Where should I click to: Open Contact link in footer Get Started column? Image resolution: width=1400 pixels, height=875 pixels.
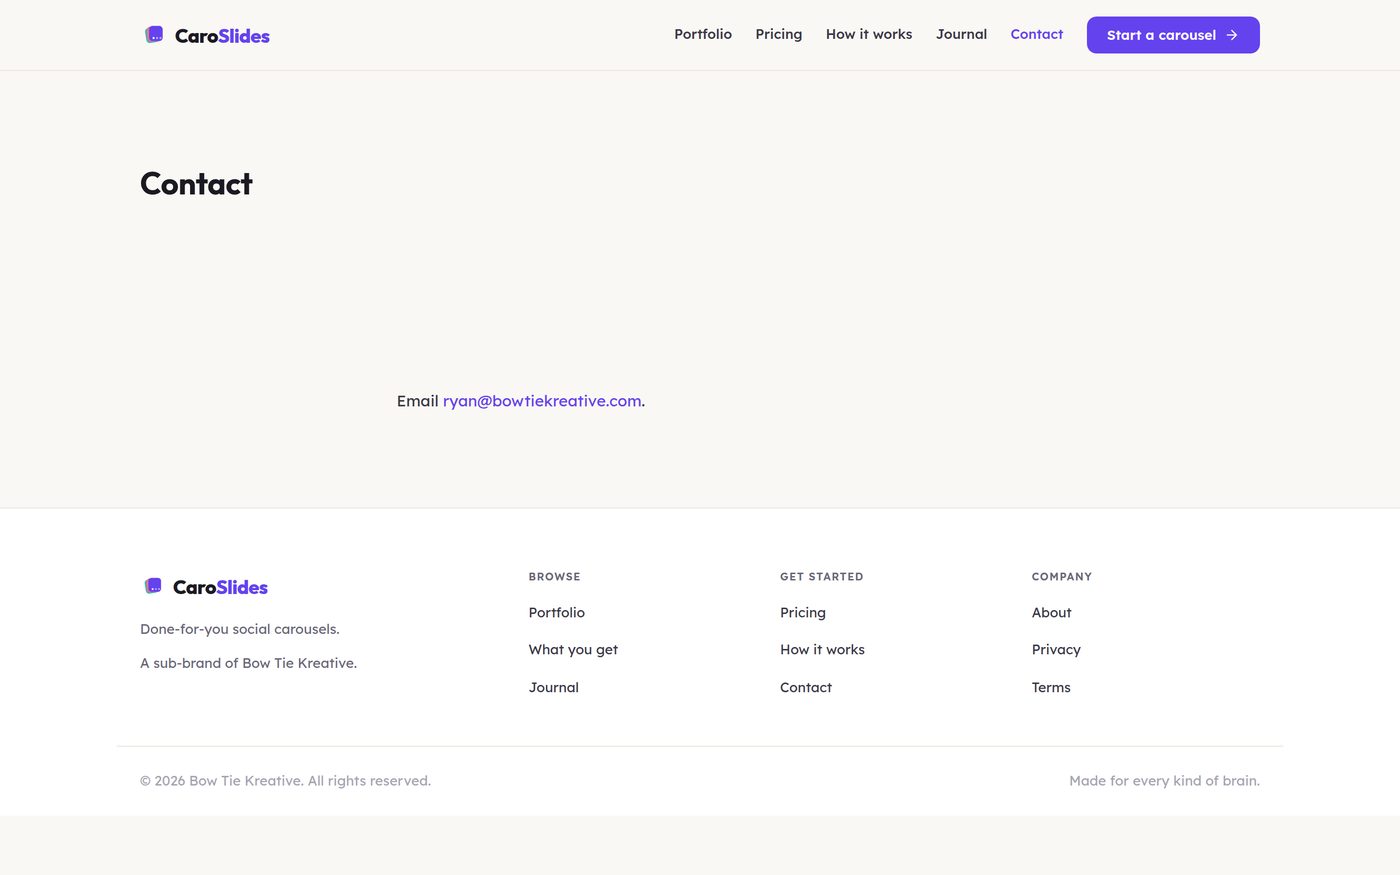pos(806,688)
